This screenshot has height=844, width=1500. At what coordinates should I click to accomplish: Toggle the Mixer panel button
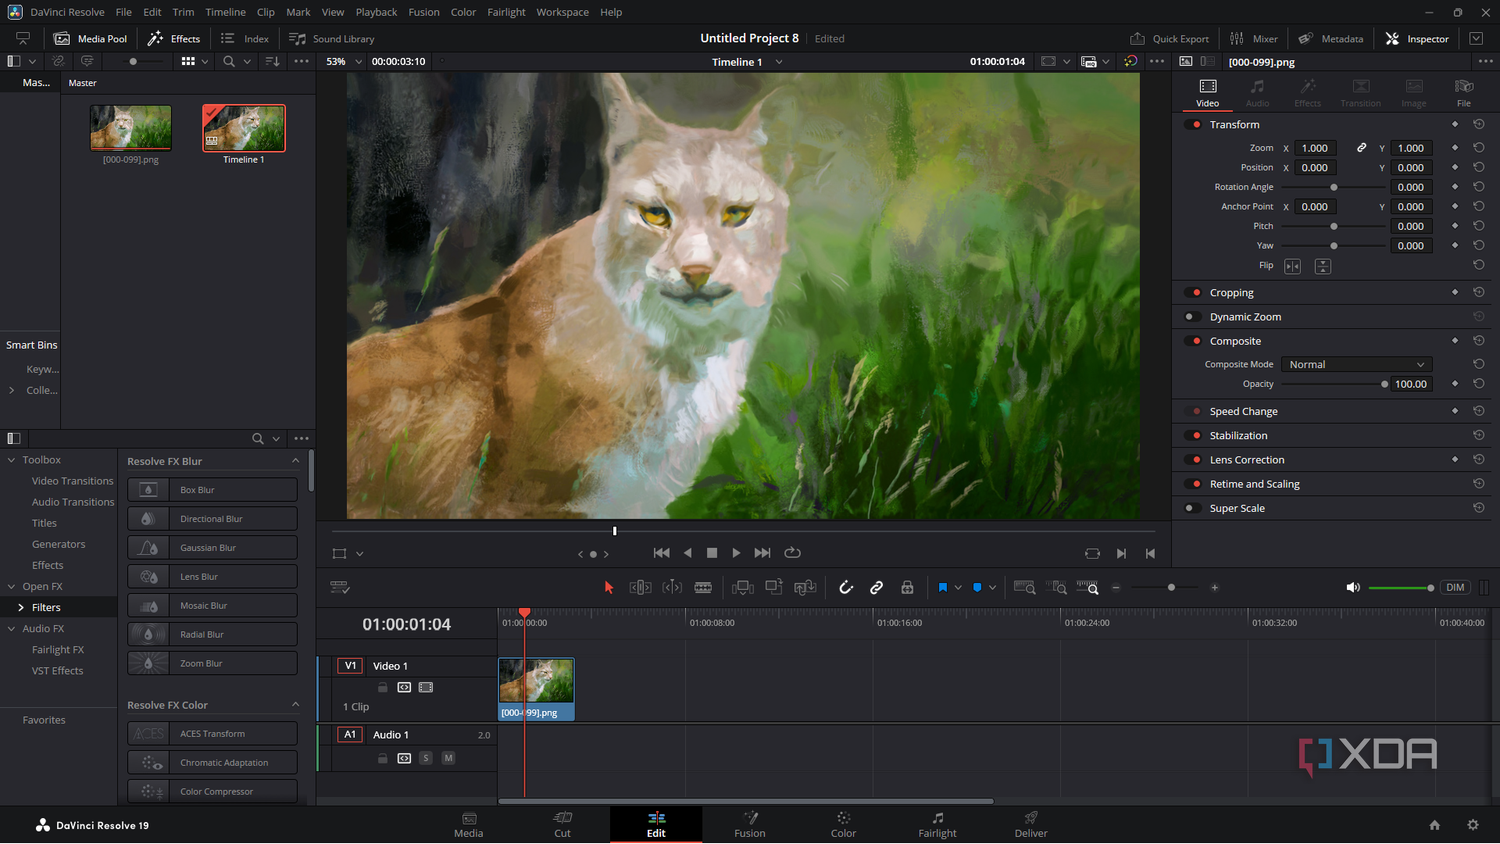tap(1254, 39)
